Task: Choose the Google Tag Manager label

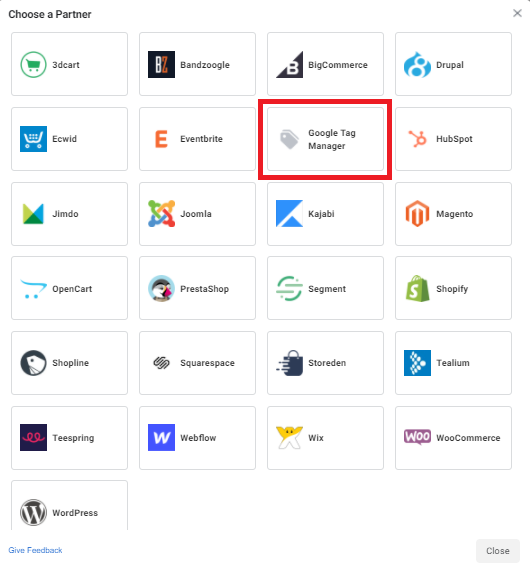Action: coord(332,139)
